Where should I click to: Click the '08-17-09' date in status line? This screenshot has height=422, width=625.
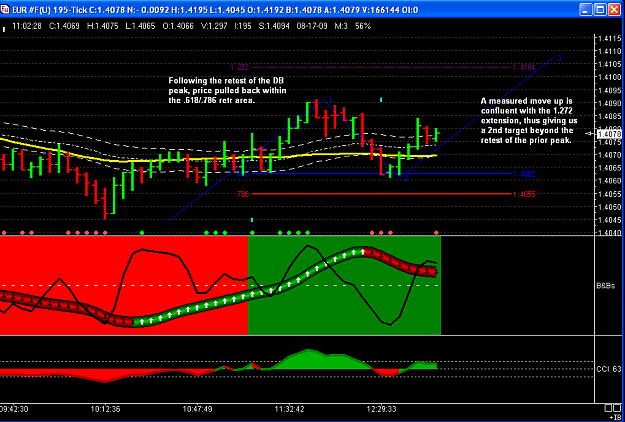(311, 26)
